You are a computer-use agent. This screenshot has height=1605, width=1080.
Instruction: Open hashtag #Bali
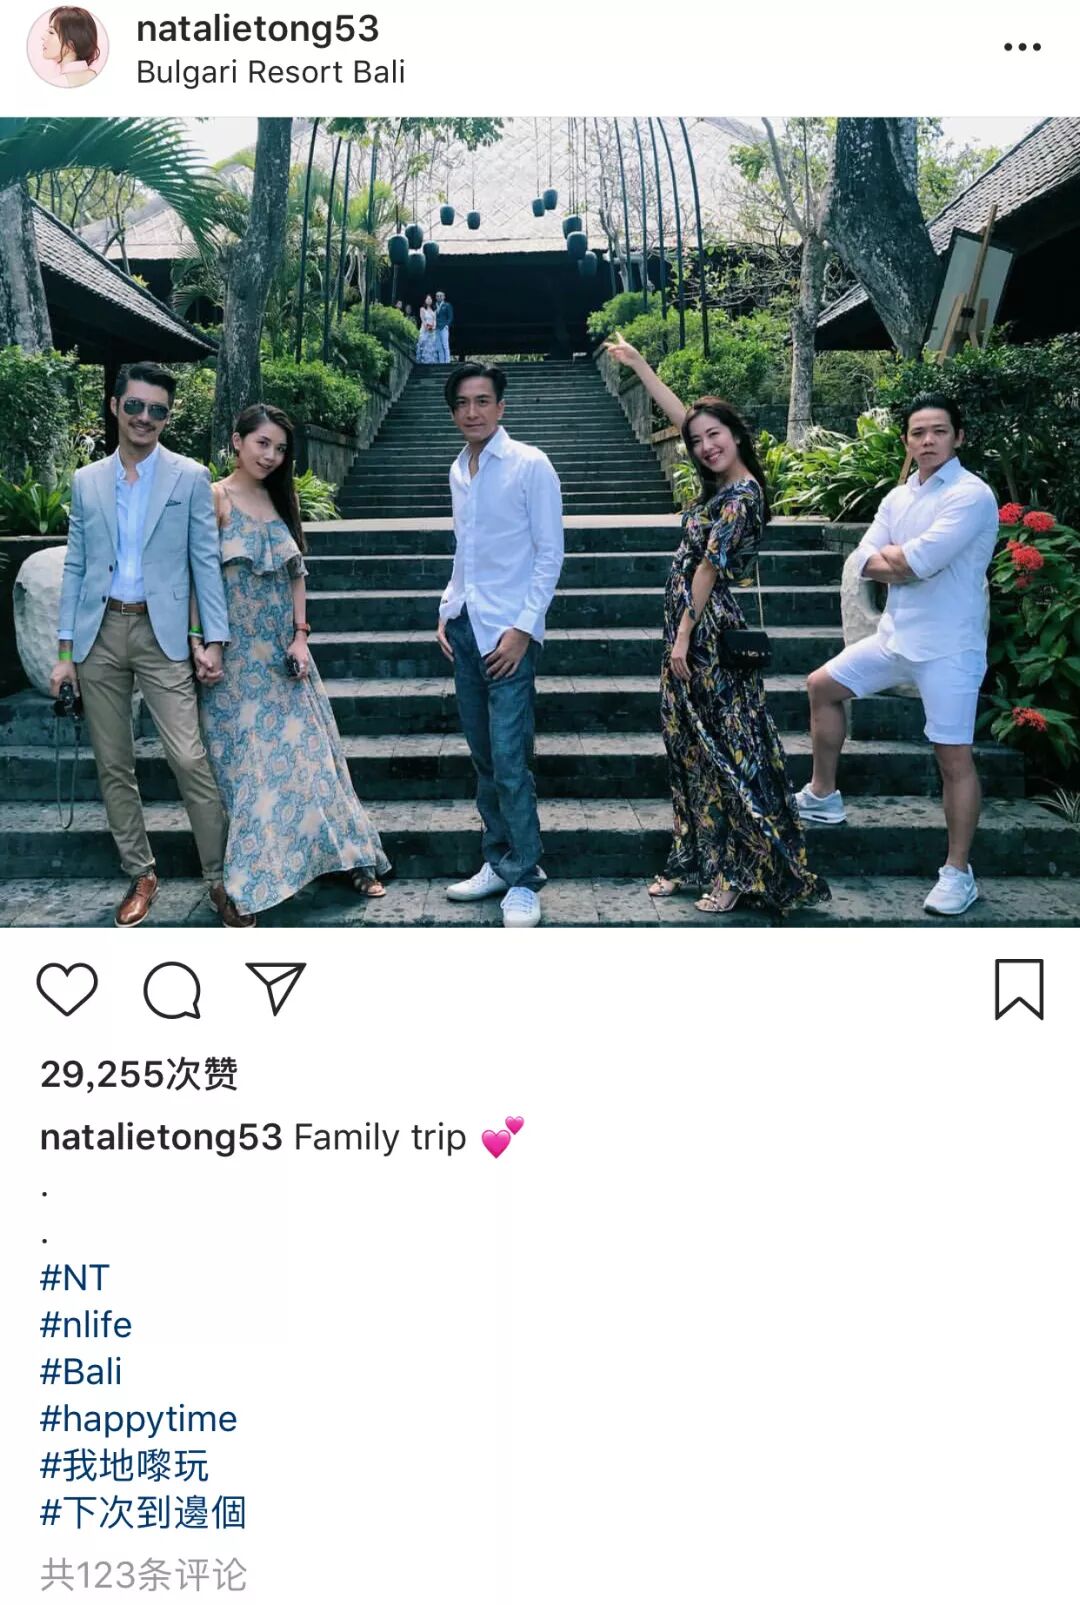81,1372
